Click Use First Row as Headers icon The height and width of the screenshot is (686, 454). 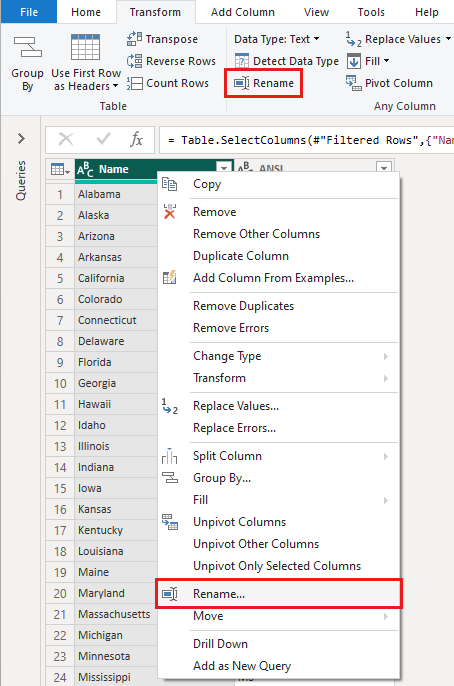(x=85, y=47)
